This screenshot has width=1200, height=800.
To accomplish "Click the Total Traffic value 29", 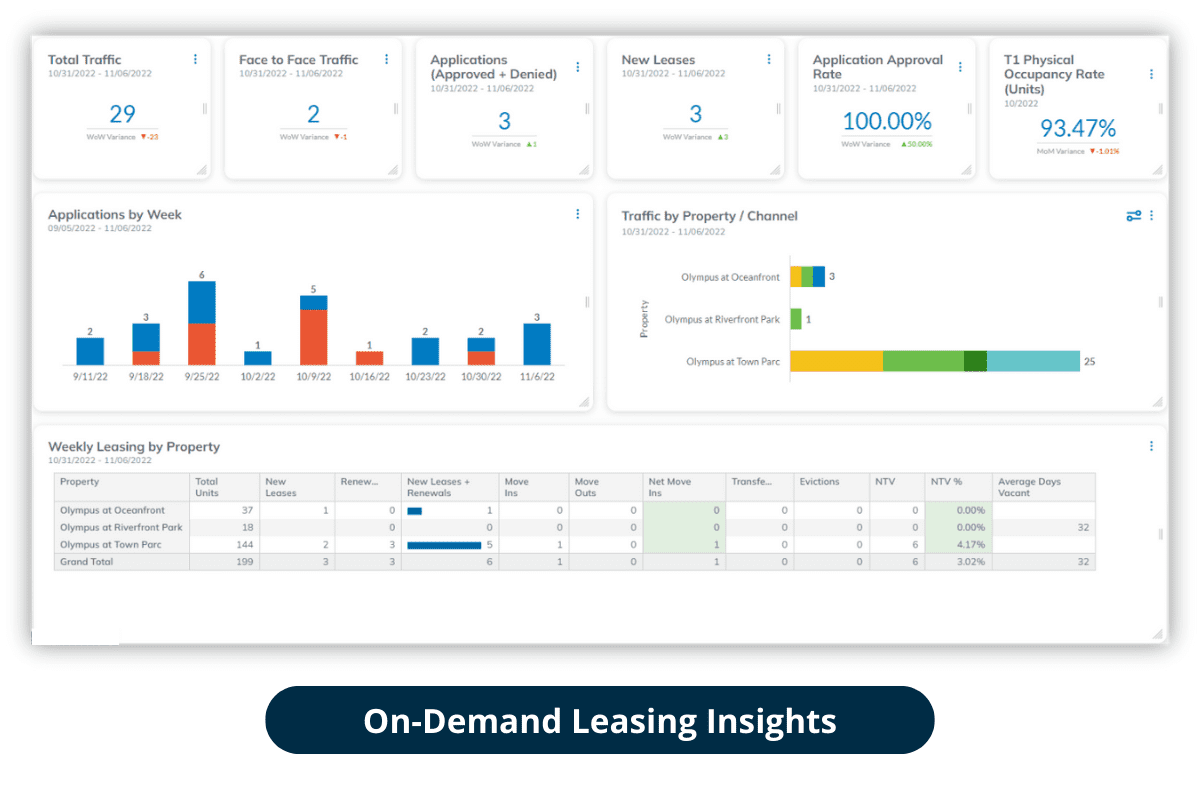I will (122, 113).
